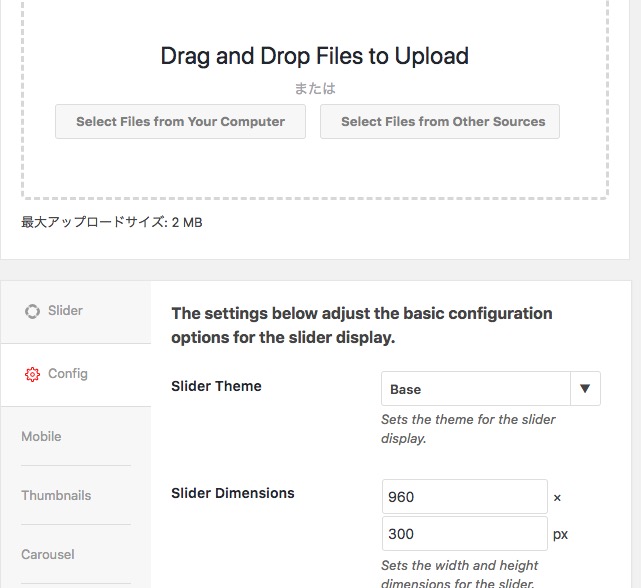Click the Slider Theme field label
Viewport: 641px width, 588px height.
pos(216,386)
